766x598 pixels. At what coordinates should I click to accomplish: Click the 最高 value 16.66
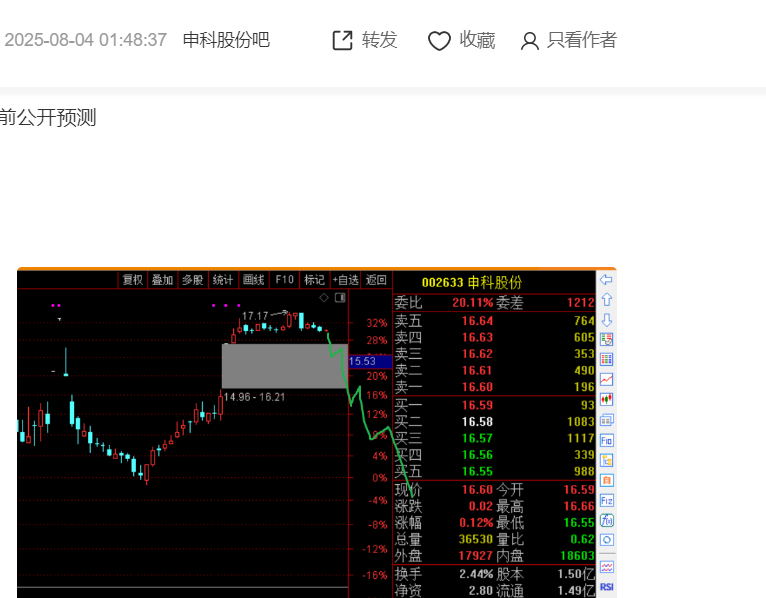tap(579, 506)
